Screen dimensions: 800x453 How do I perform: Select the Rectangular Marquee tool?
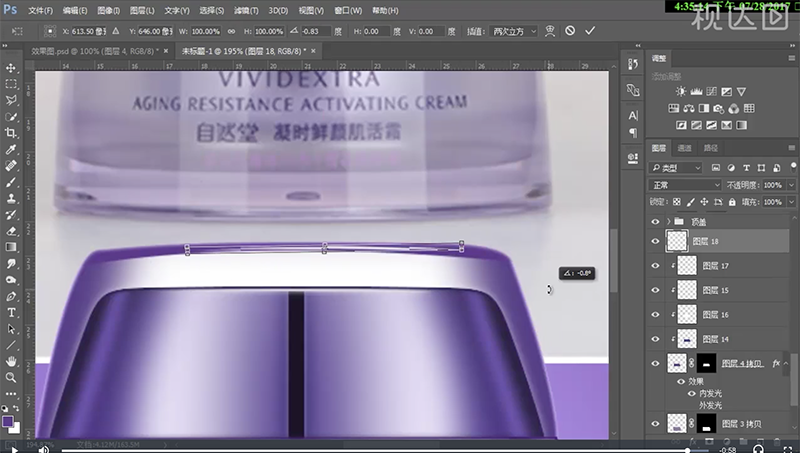pos(11,84)
